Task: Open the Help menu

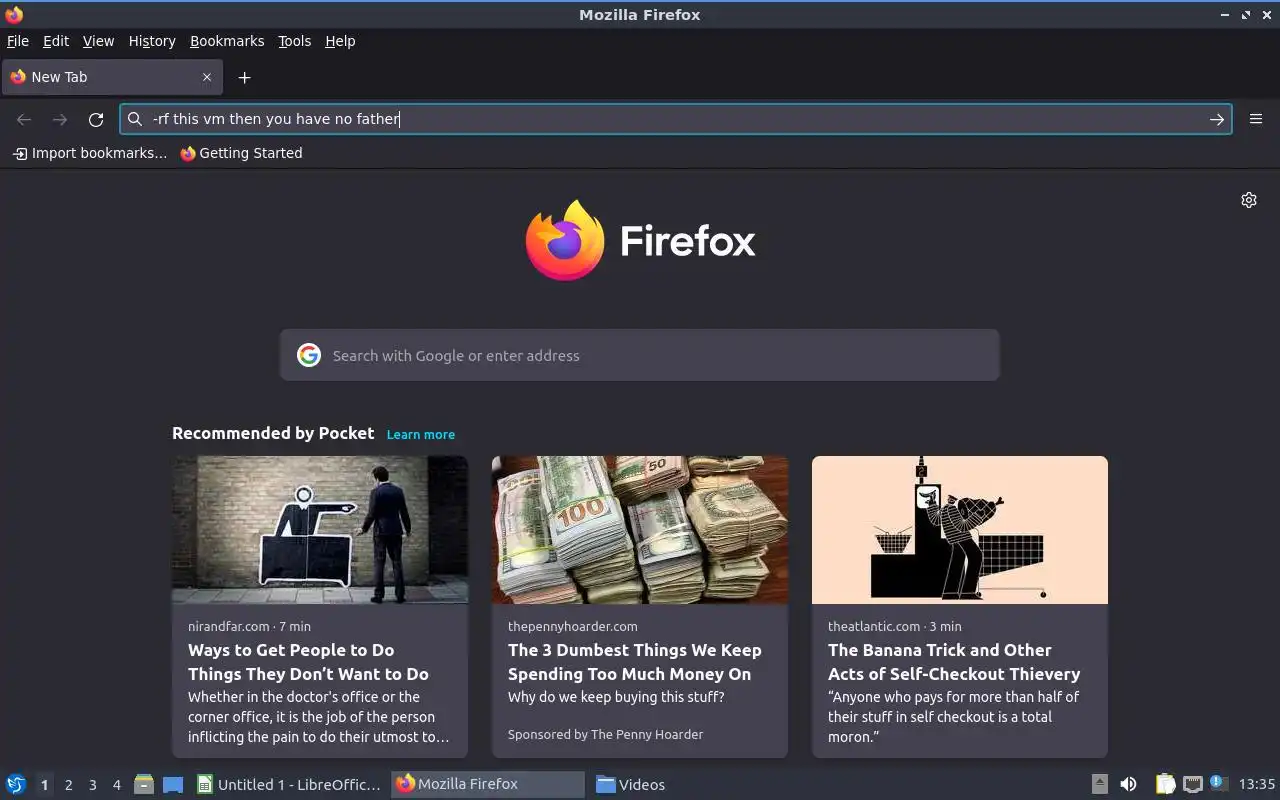Action: point(340,41)
